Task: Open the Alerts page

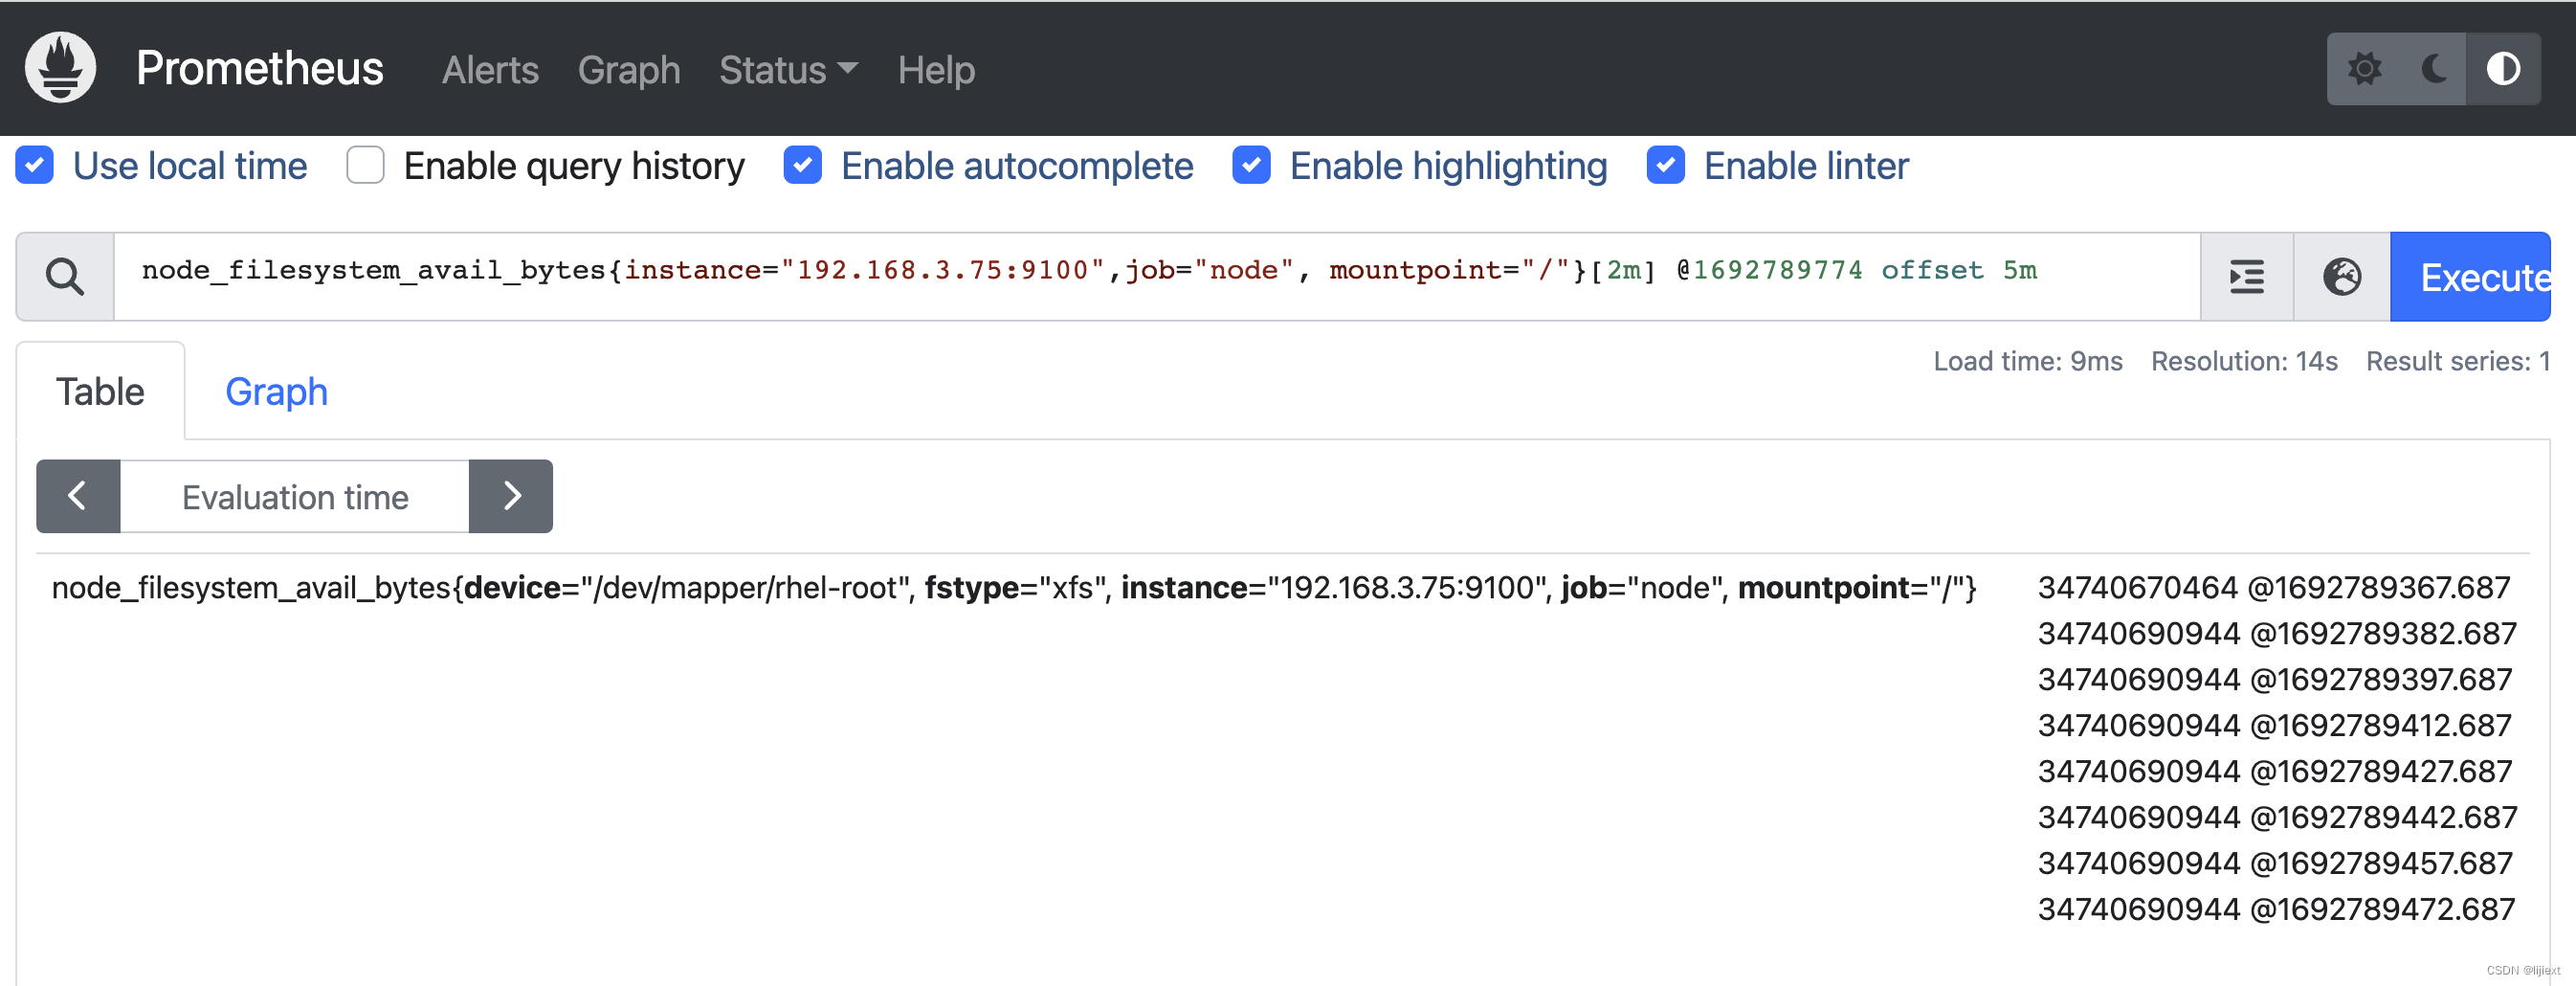Action: pos(489,69)
